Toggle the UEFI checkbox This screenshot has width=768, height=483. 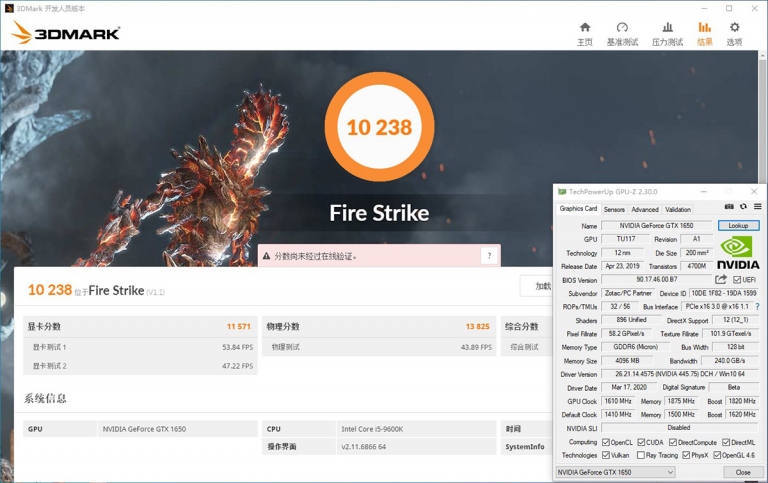[737, 280]
